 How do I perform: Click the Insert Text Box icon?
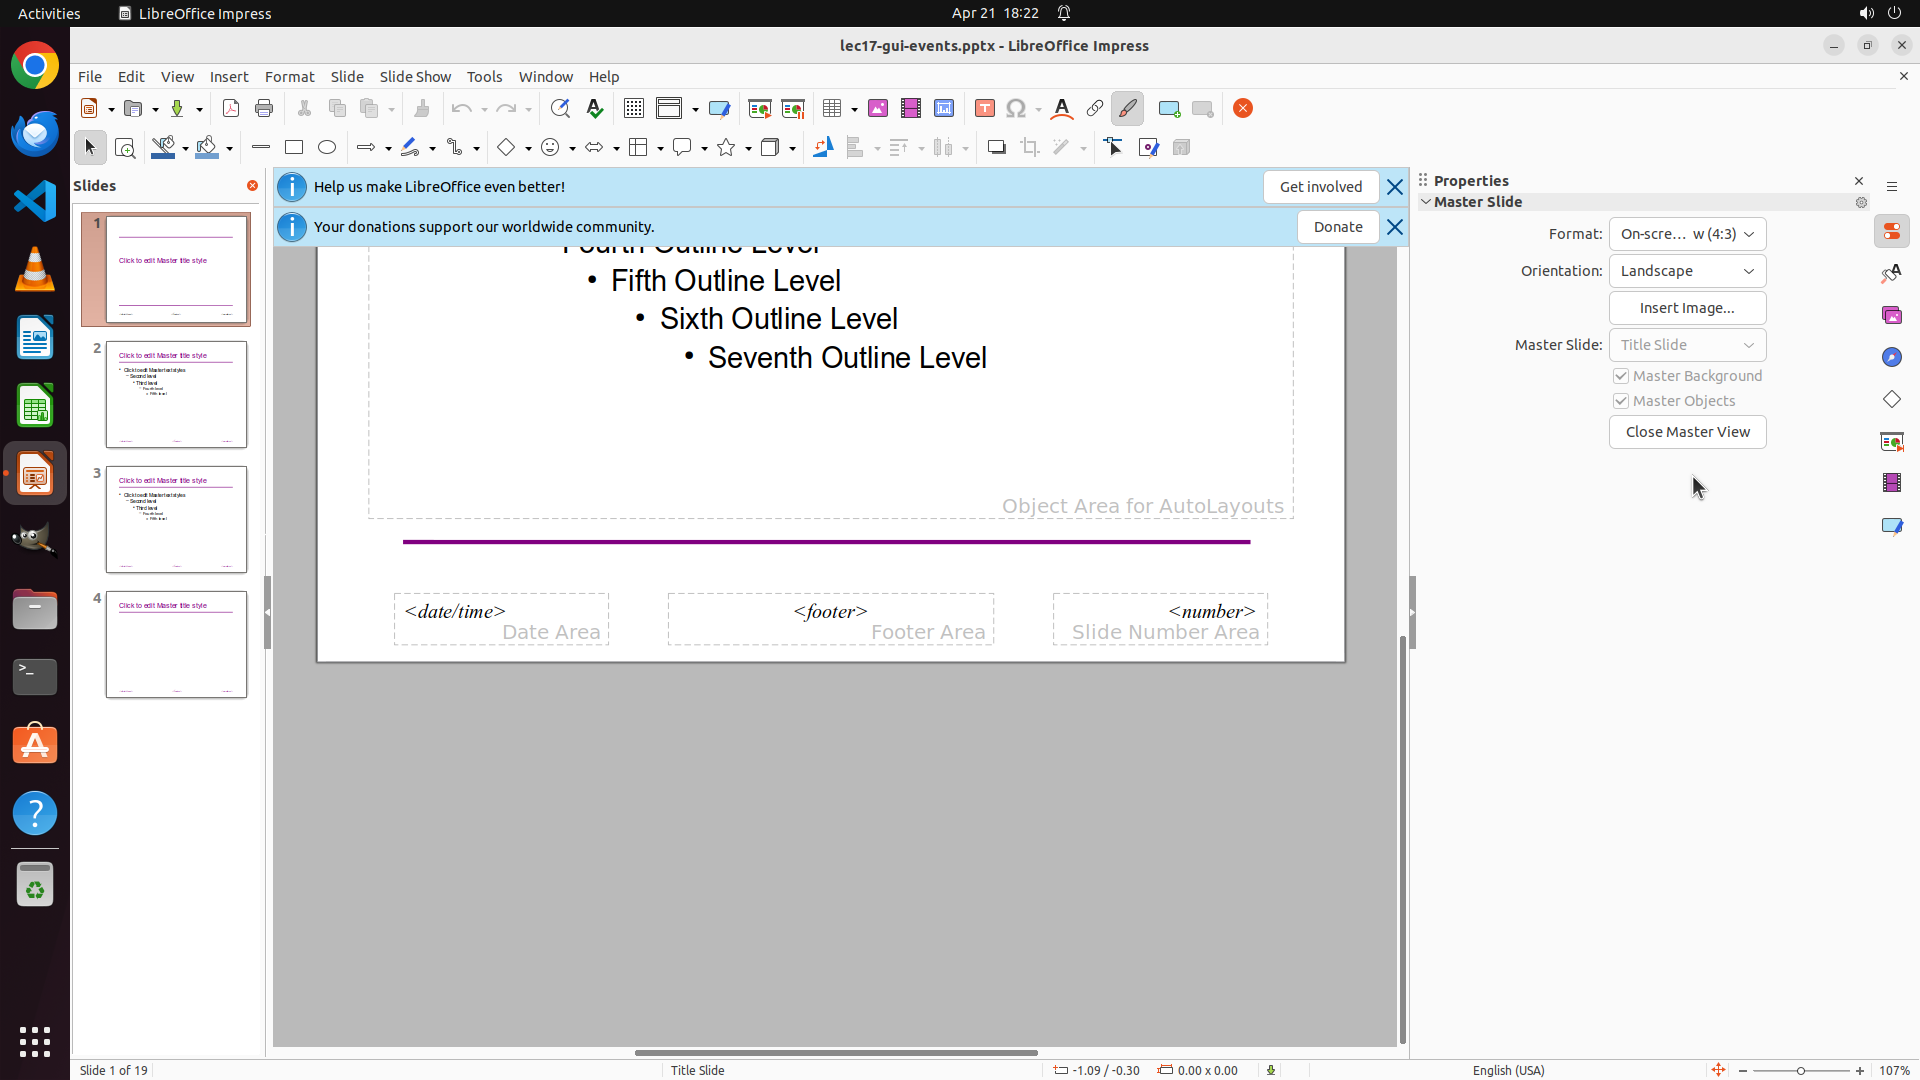coord(985,109)
